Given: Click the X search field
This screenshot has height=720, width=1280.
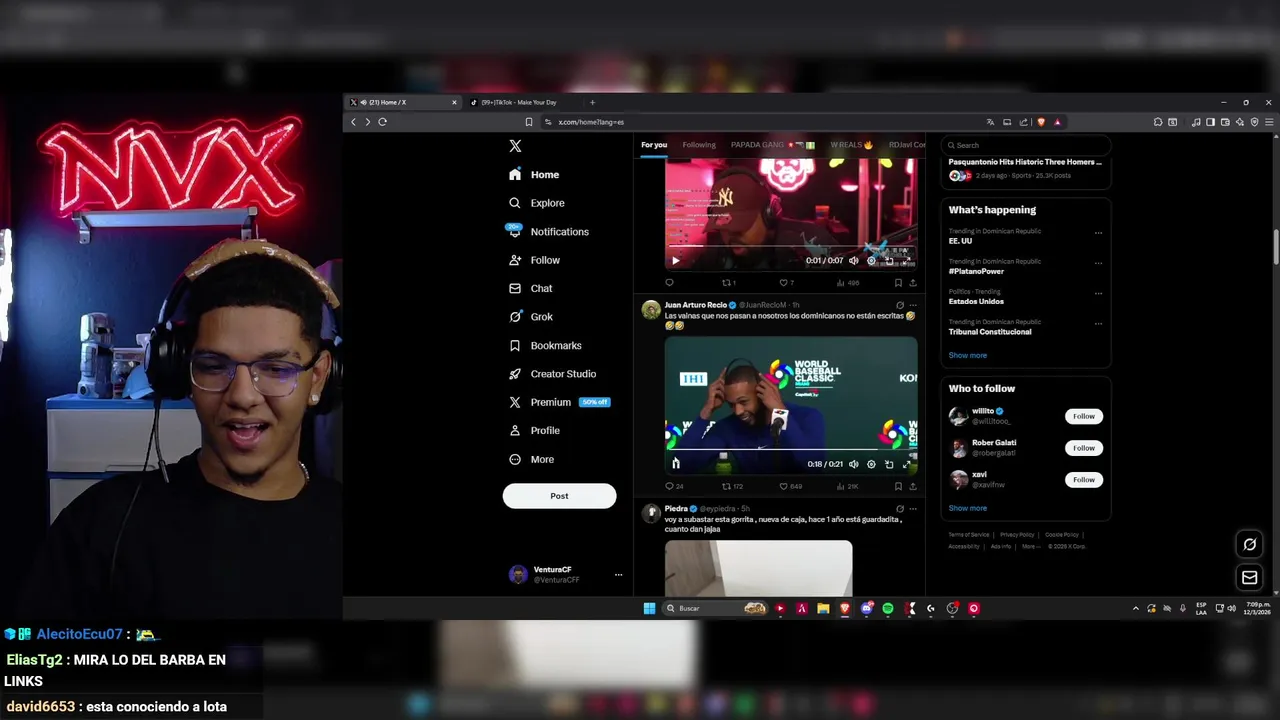Looking at the screenshot, I should [1026, 145].
